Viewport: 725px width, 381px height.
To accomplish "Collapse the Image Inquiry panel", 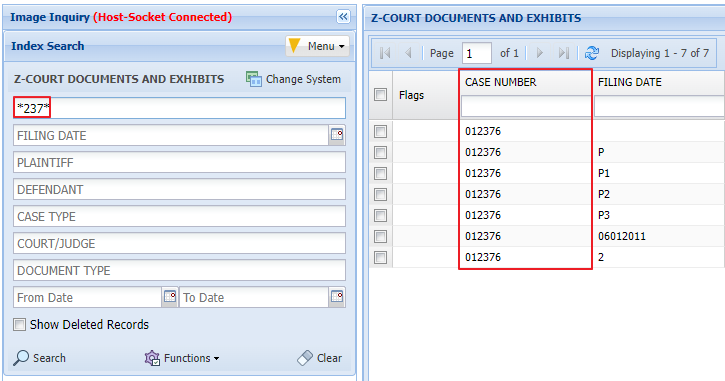I will tap(343, 17).
